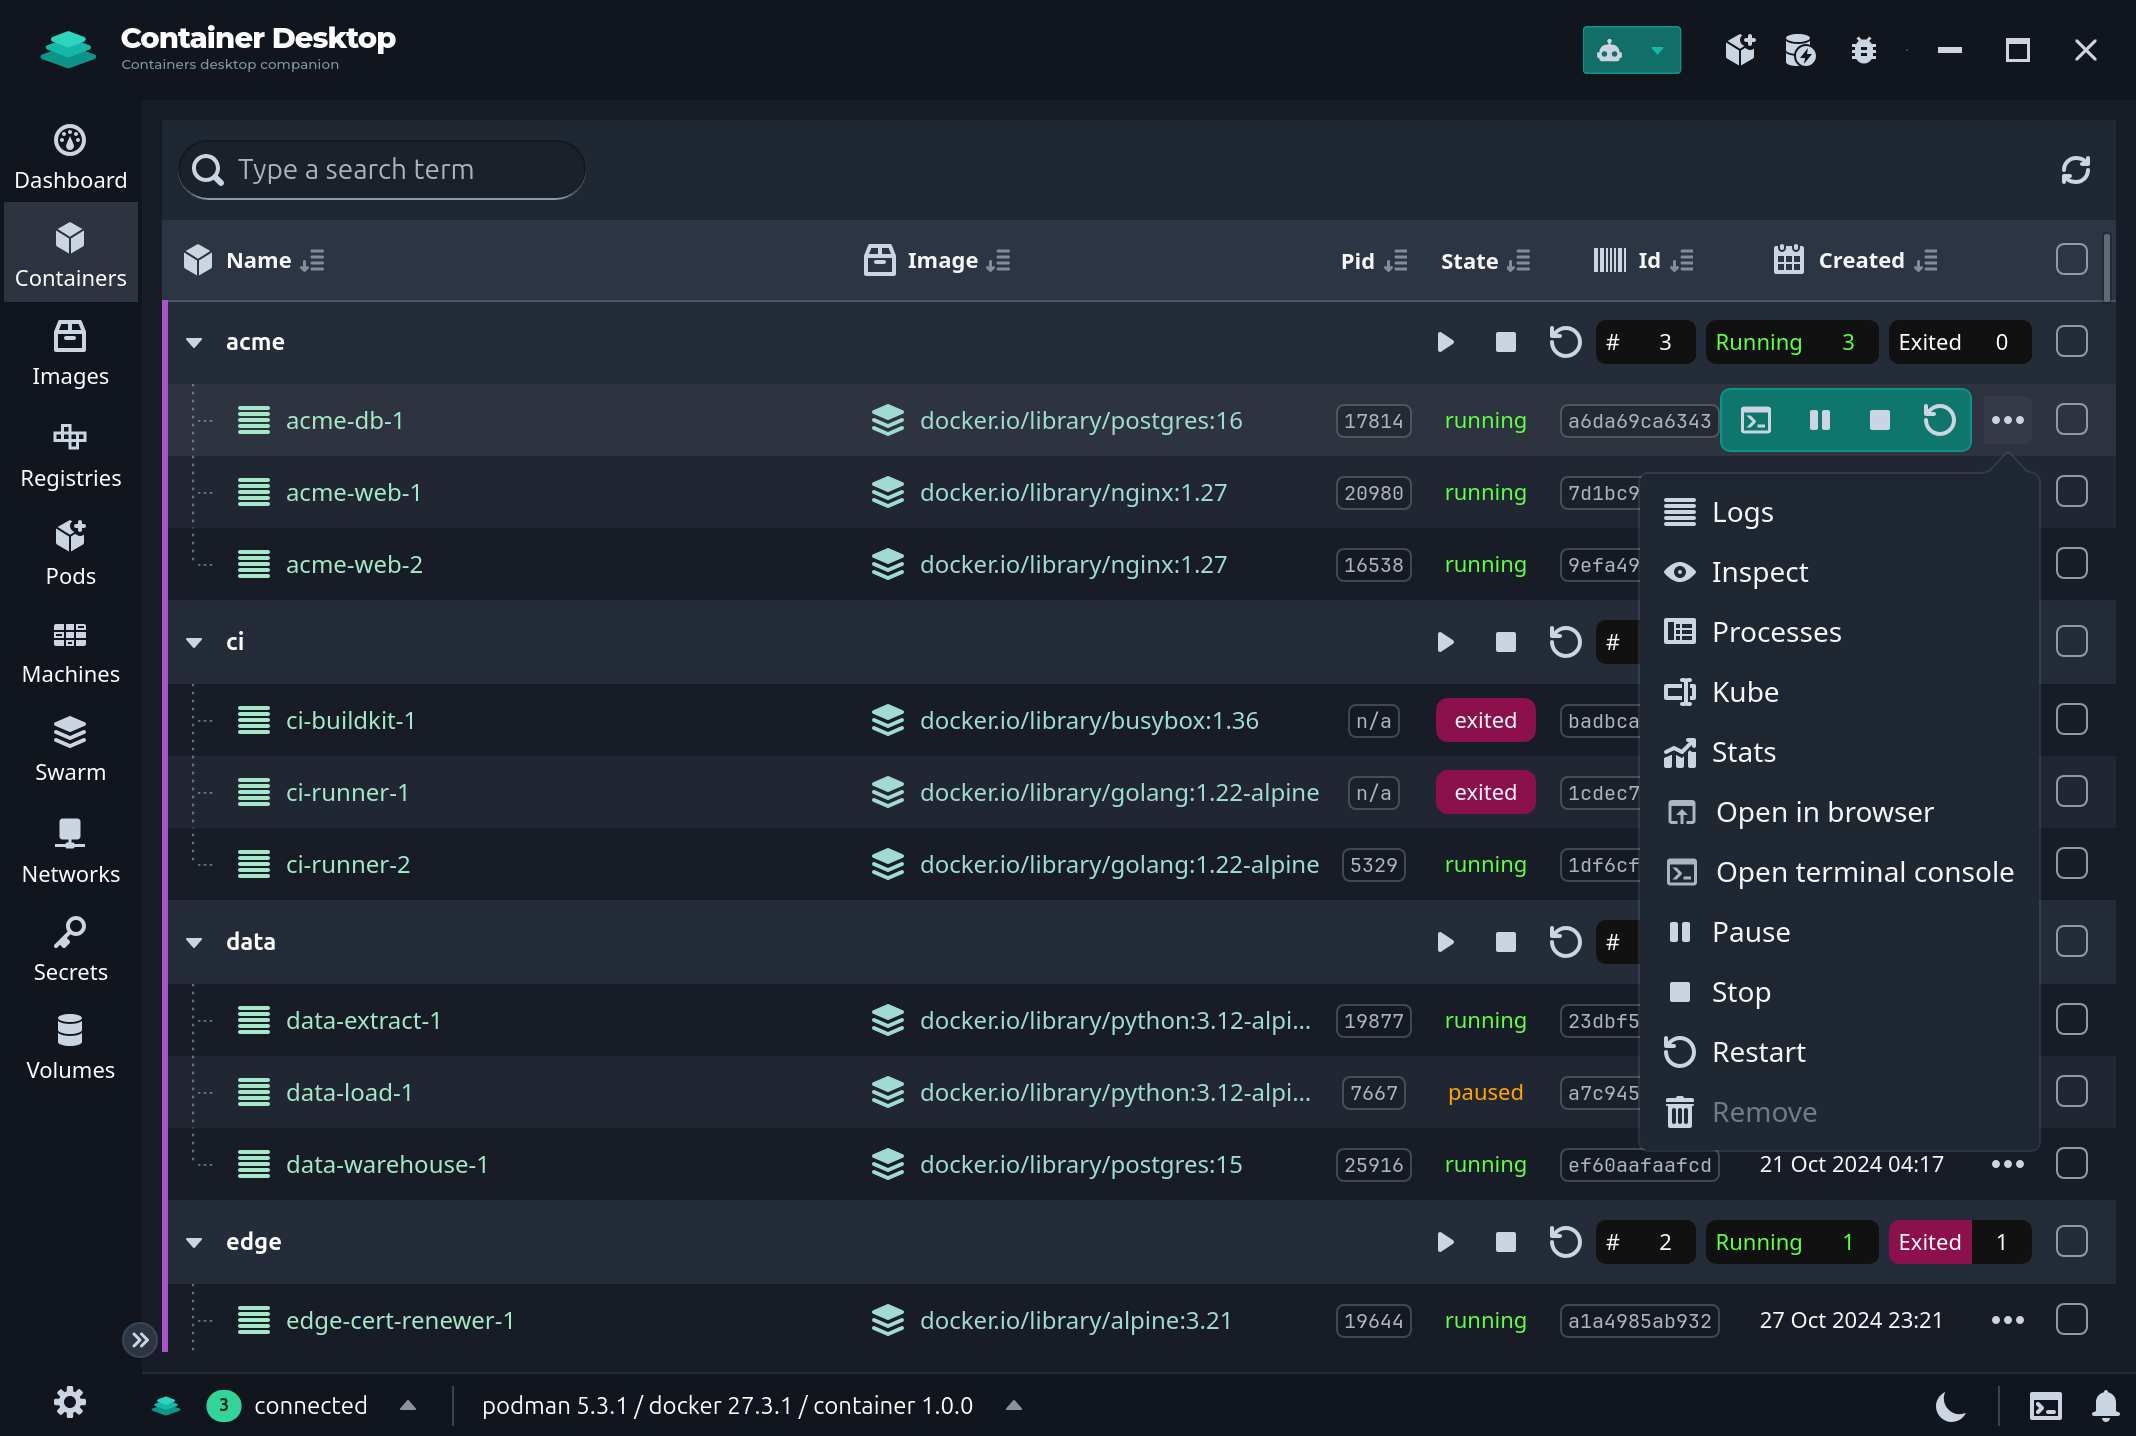The image size is (2136, 1436).
Task: Pause acme-db-1 using green toolbar icon
Action: (1820, 420)
